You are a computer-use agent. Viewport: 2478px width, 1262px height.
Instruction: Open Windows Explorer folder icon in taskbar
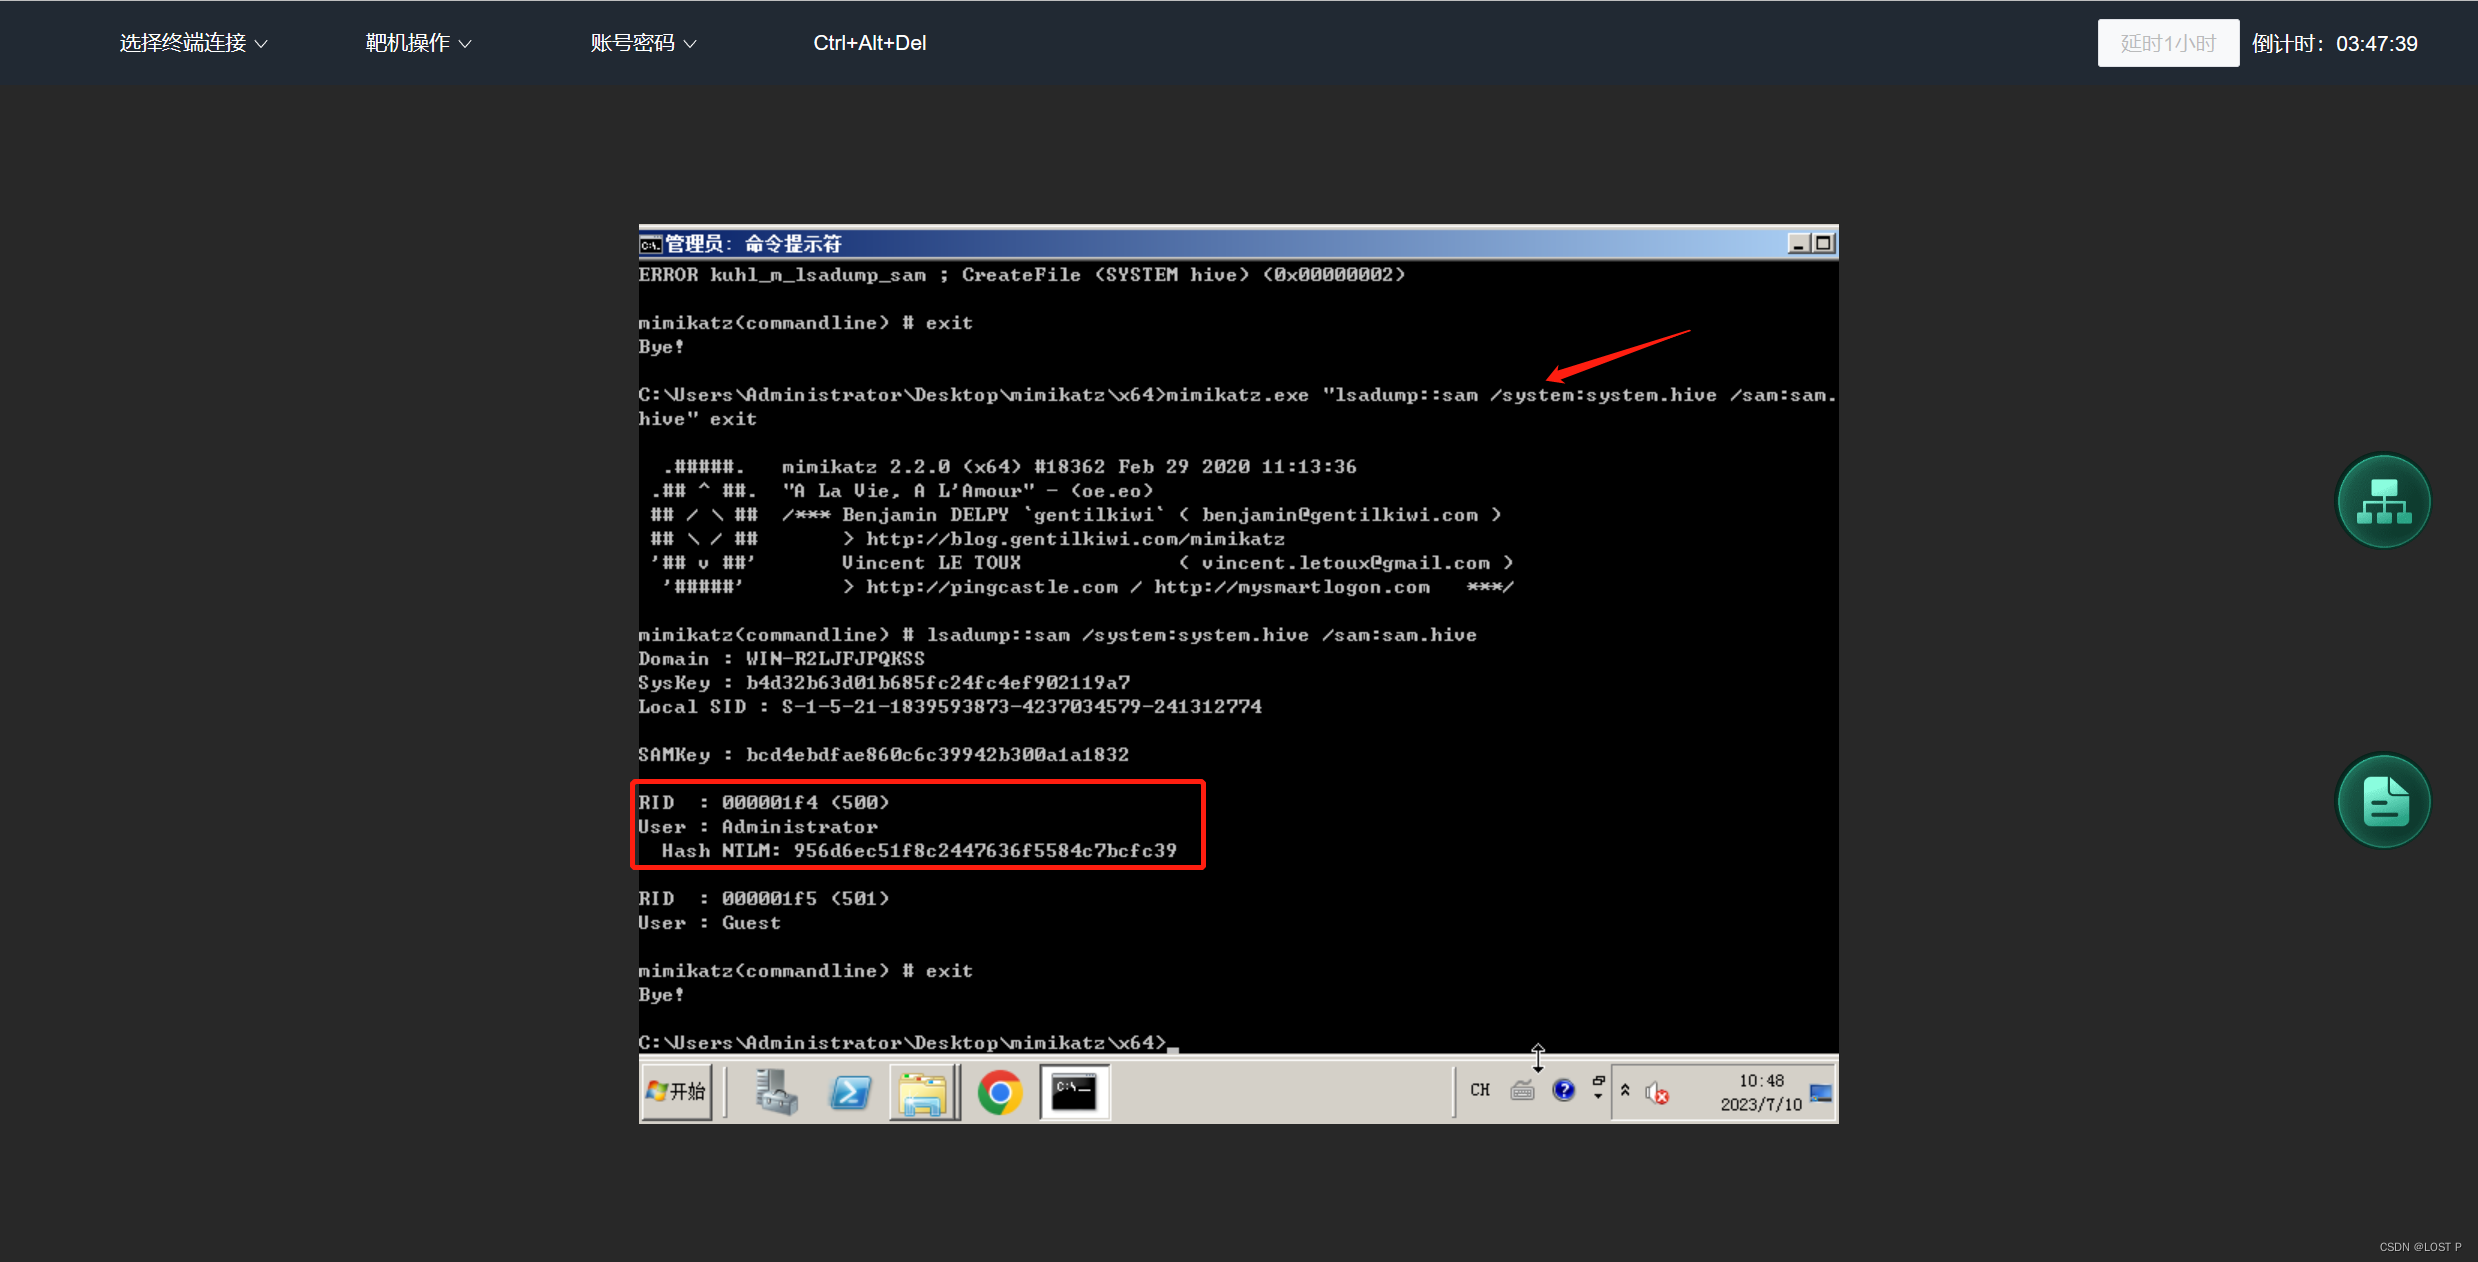point(924,1092)
